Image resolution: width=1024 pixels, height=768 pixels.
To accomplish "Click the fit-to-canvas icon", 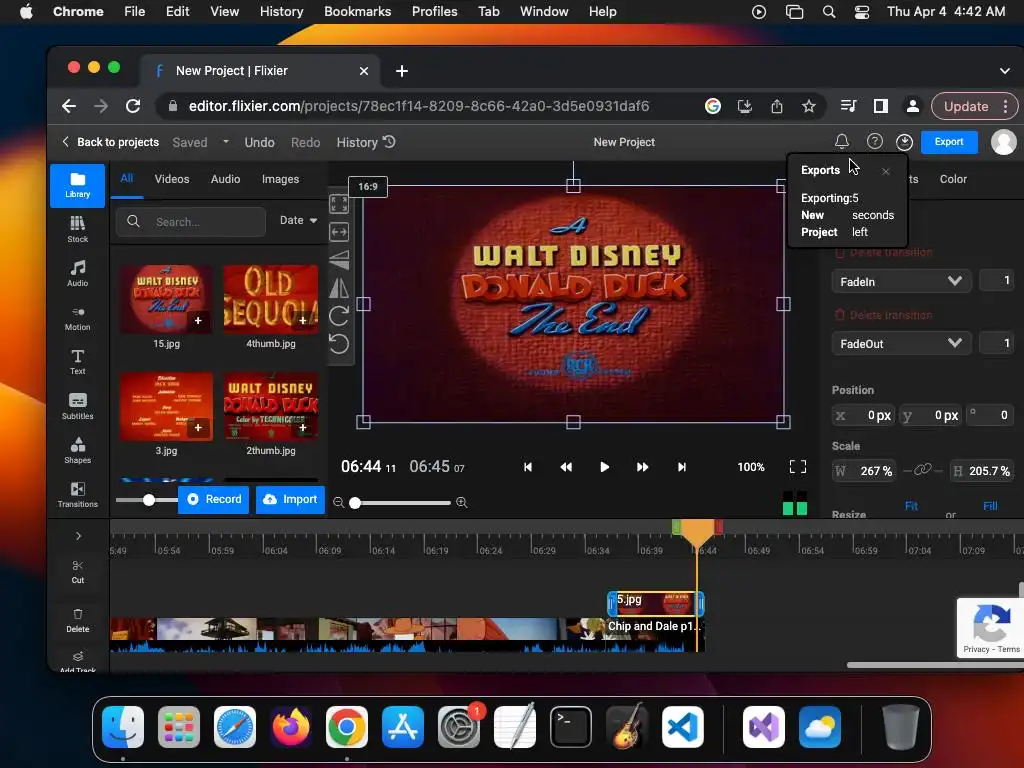I will point(339,204).
